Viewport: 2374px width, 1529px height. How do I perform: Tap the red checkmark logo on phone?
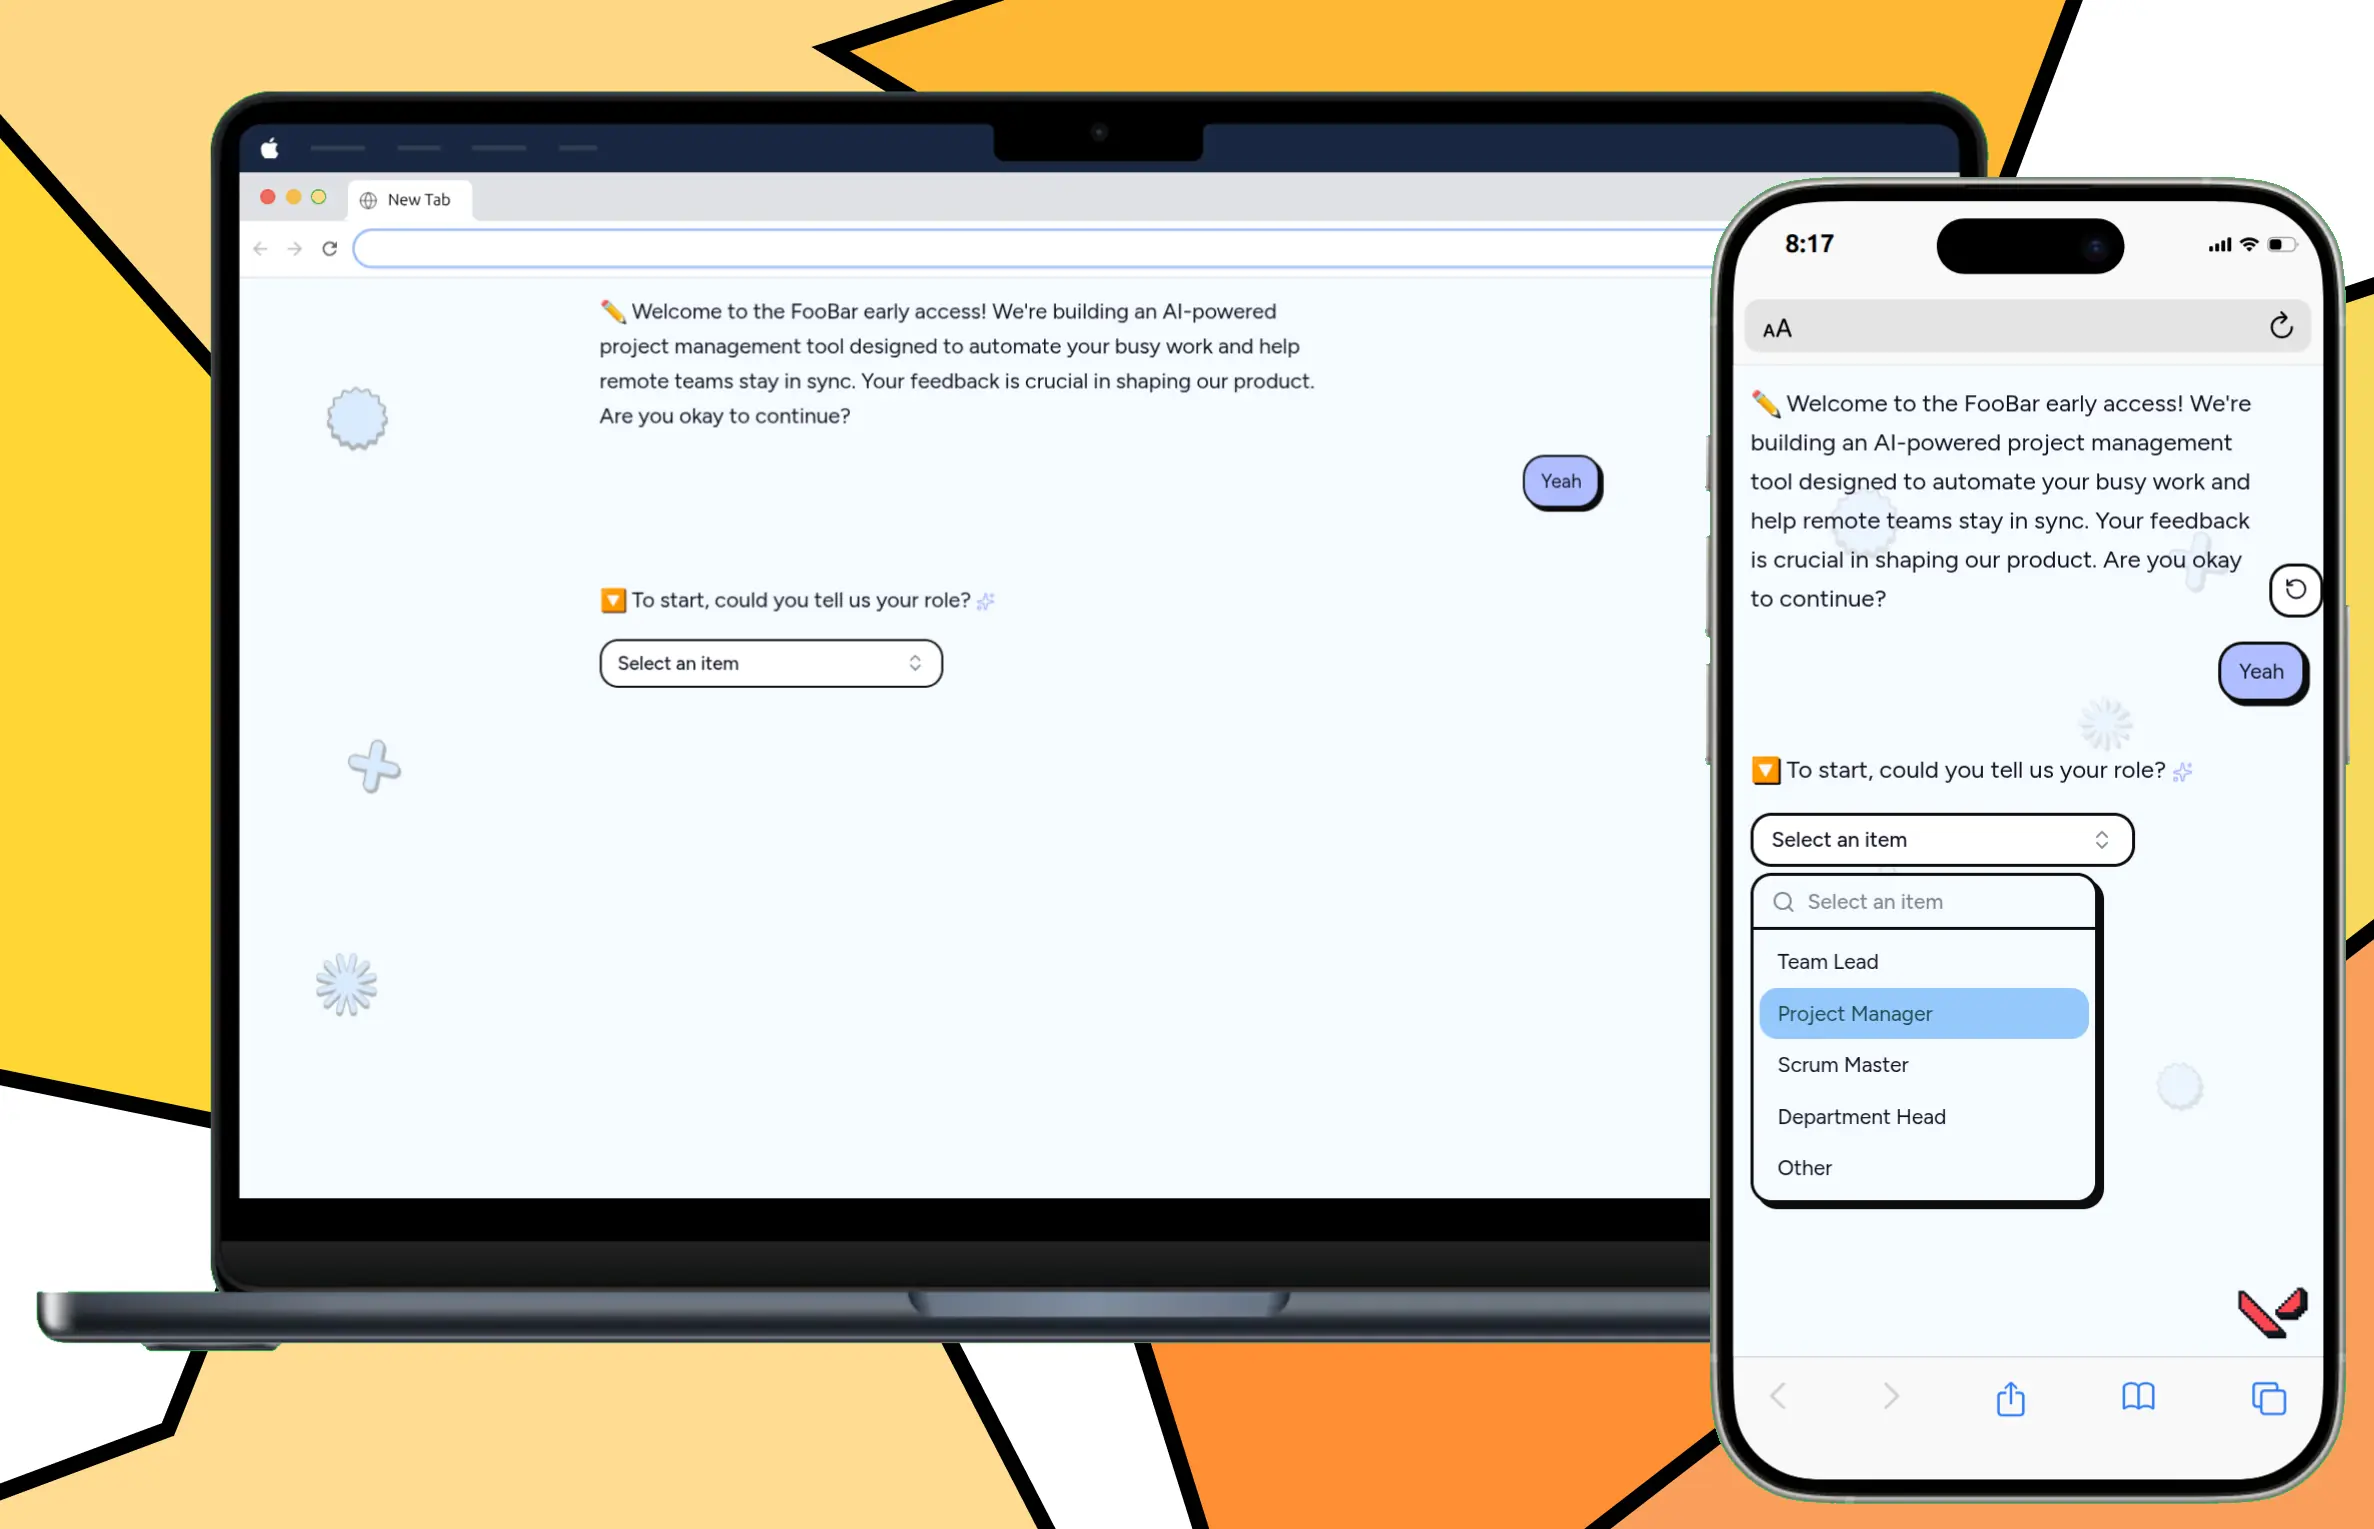2272,1313
